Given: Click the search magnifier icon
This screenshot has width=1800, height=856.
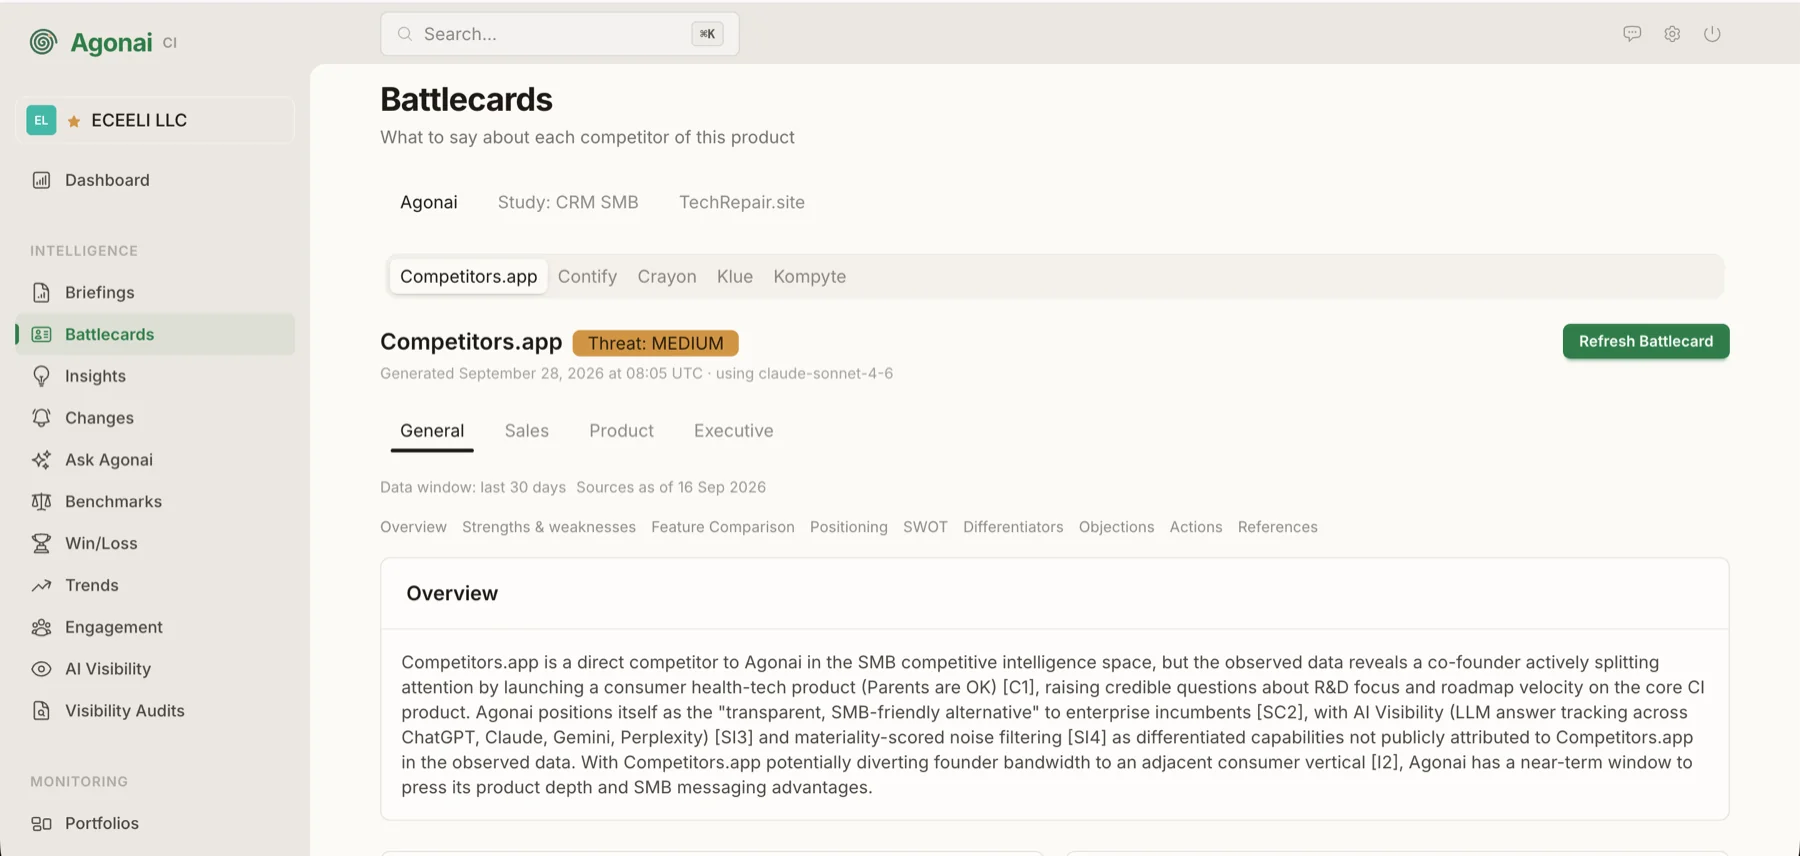Looking at the screenshot, I should pyautogui.click(x=405, y=34).
